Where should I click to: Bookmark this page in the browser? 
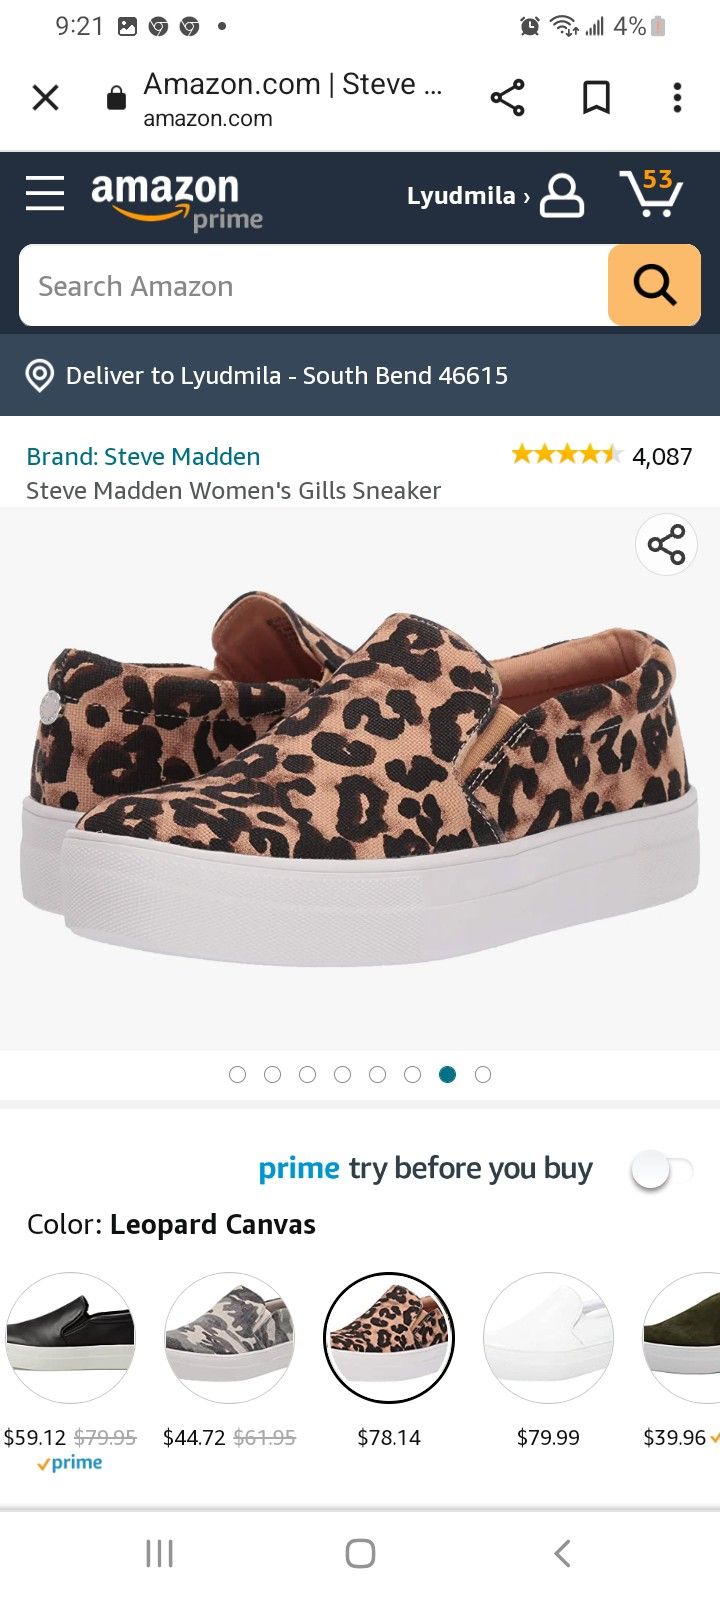tap(596, 98)
